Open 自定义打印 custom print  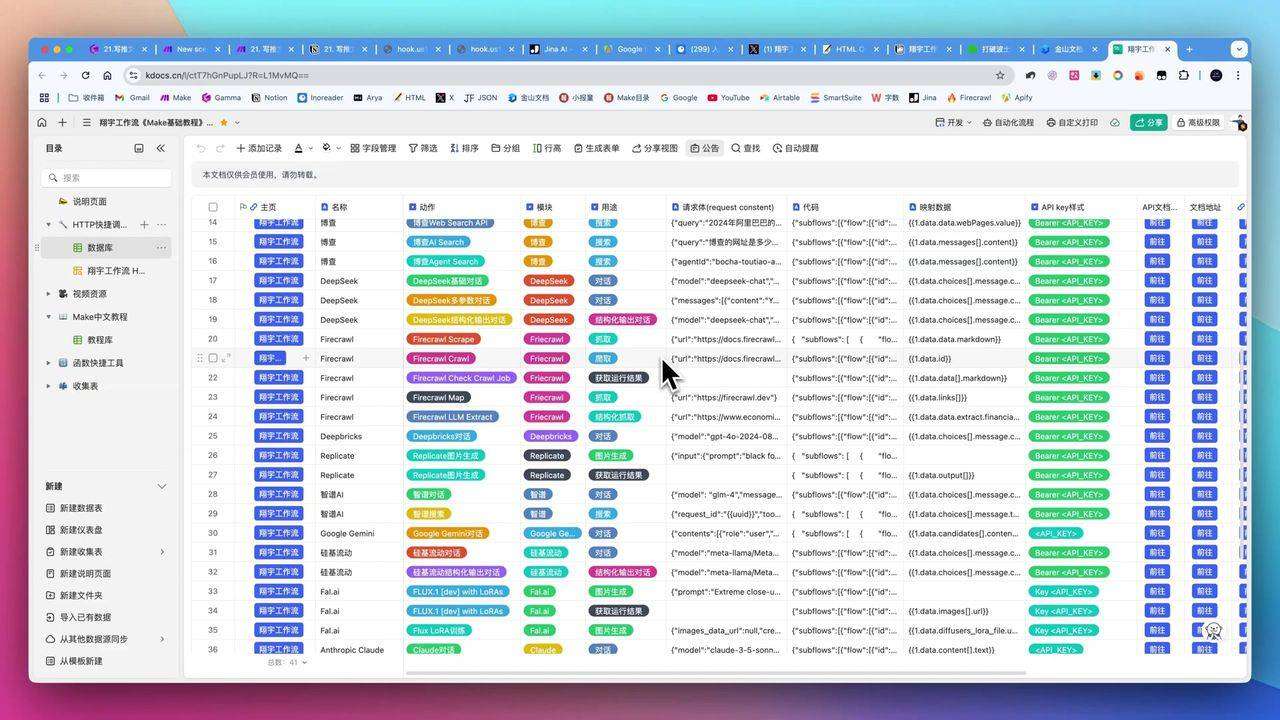1068,122
